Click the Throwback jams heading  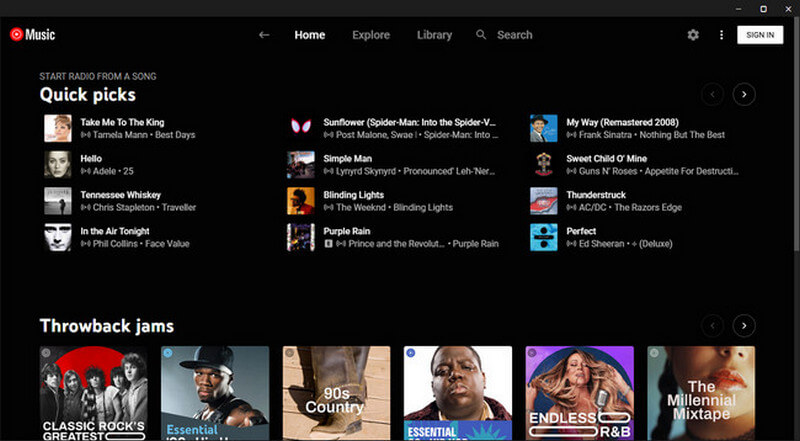tap(107, 326)
